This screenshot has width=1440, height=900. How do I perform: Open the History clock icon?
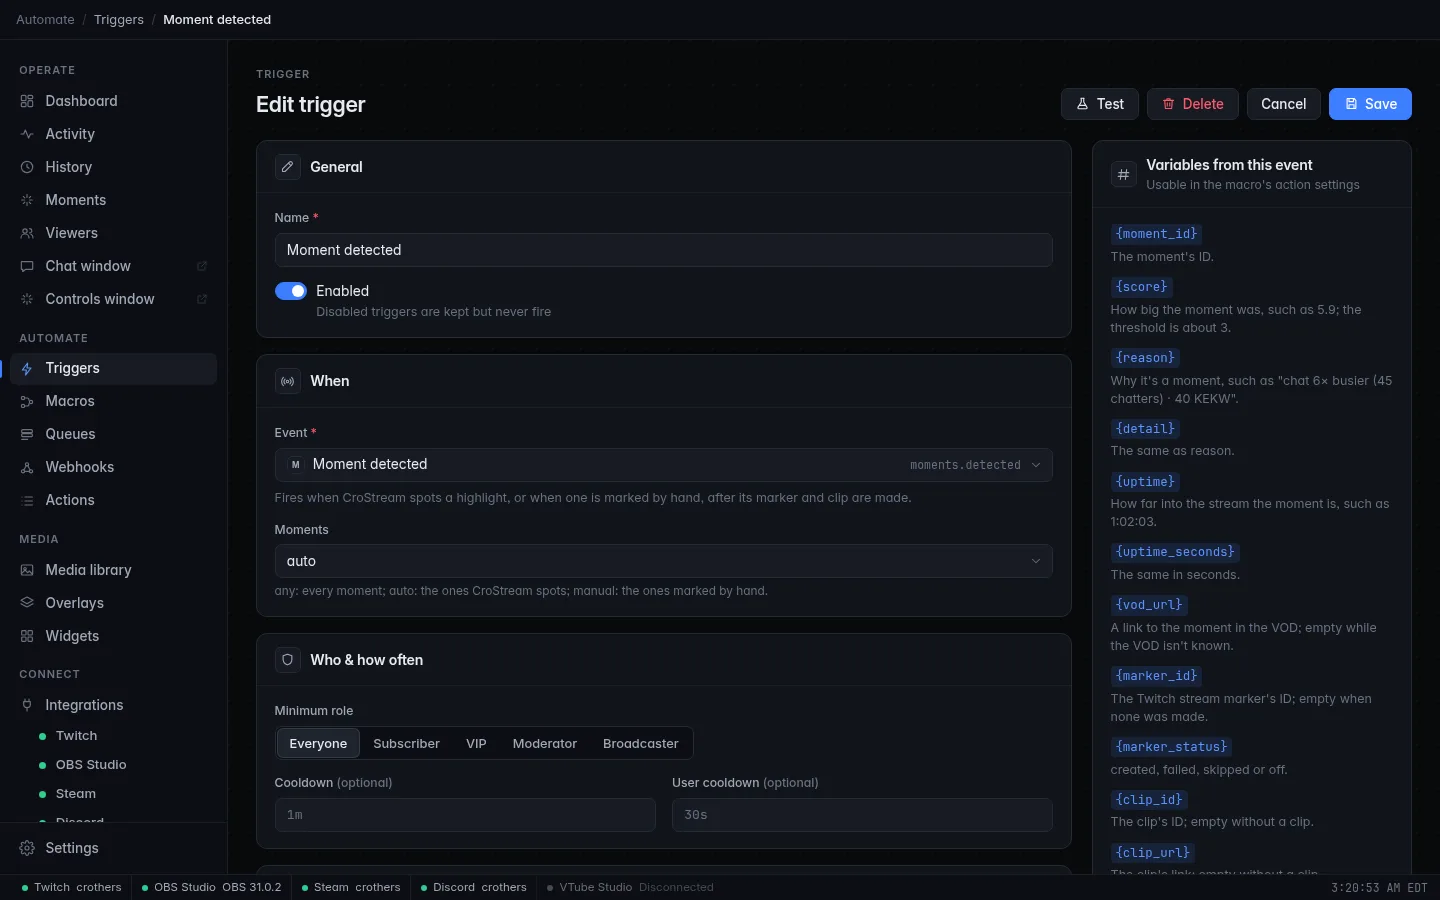coord(27,167)
